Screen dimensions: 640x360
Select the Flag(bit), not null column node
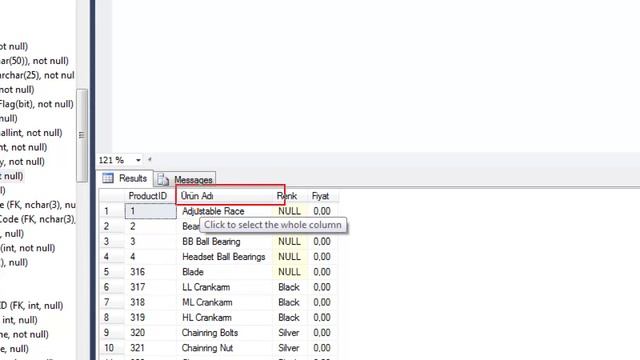pos(37,104)
